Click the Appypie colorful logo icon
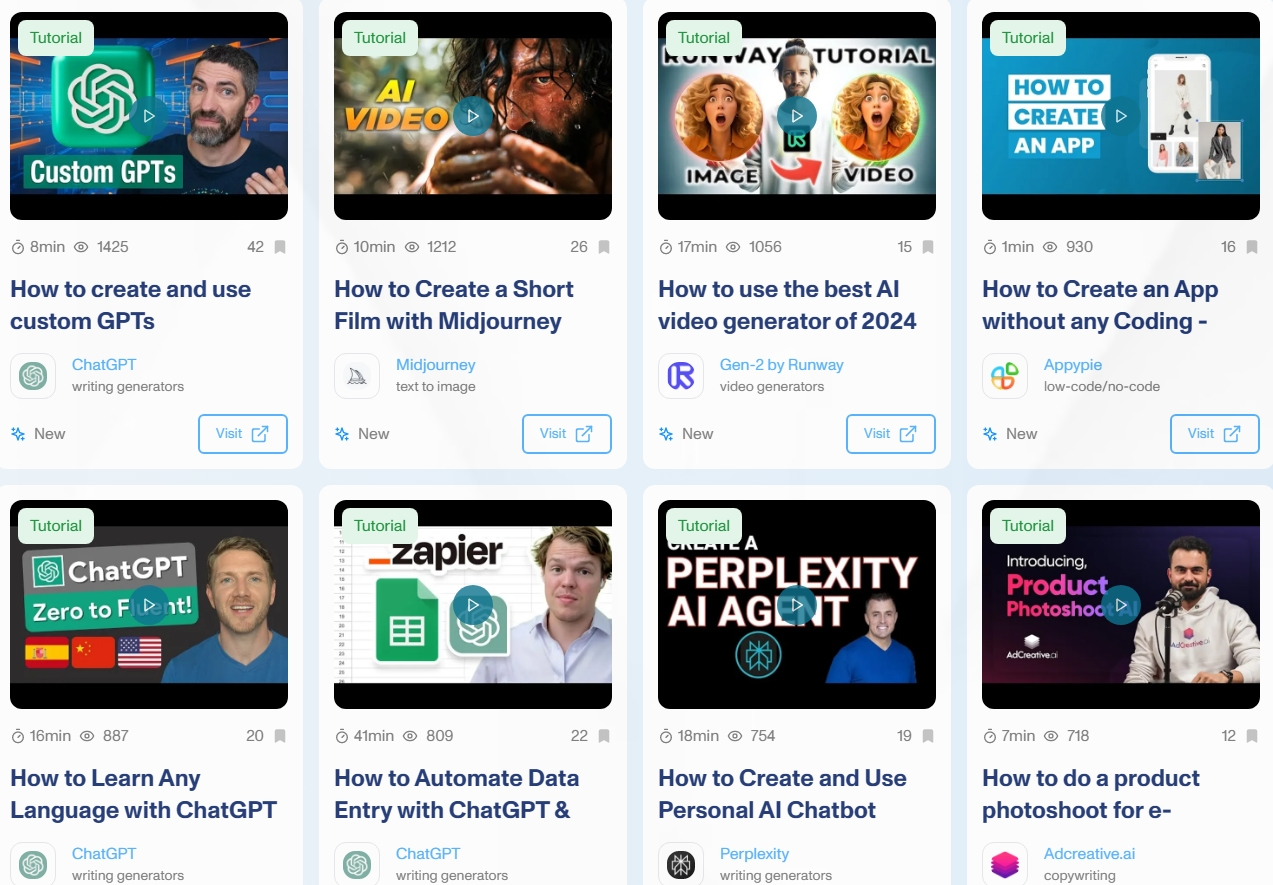1273x885 pixels. (1005, 376)
